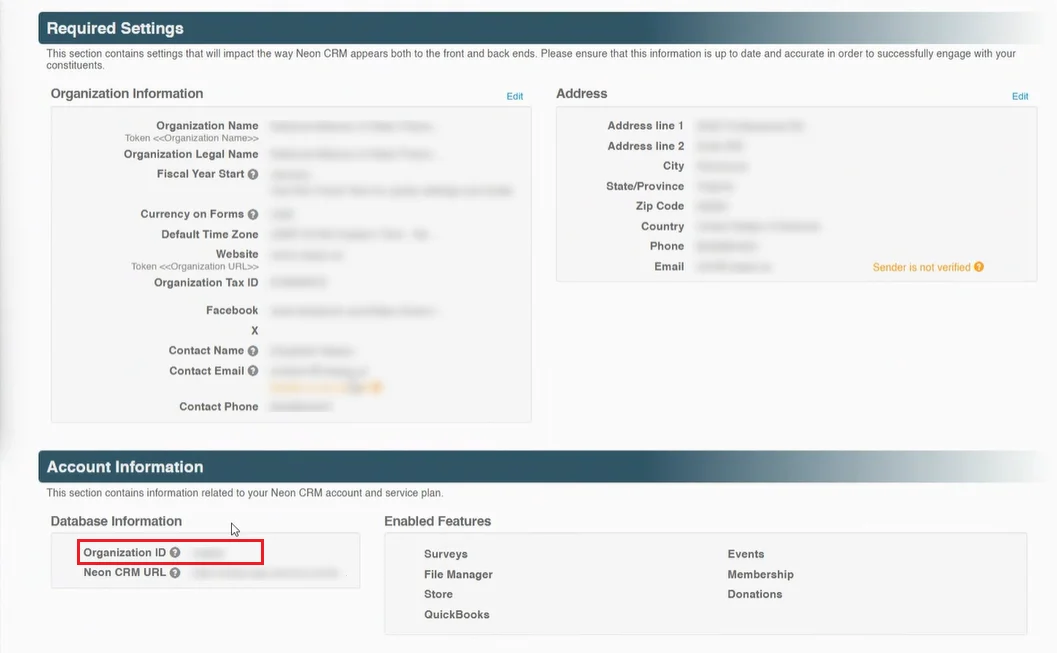The image size is (1057, 653).
Task: Click QuickBooks in Enabled Features list
Action: (456, 614)
